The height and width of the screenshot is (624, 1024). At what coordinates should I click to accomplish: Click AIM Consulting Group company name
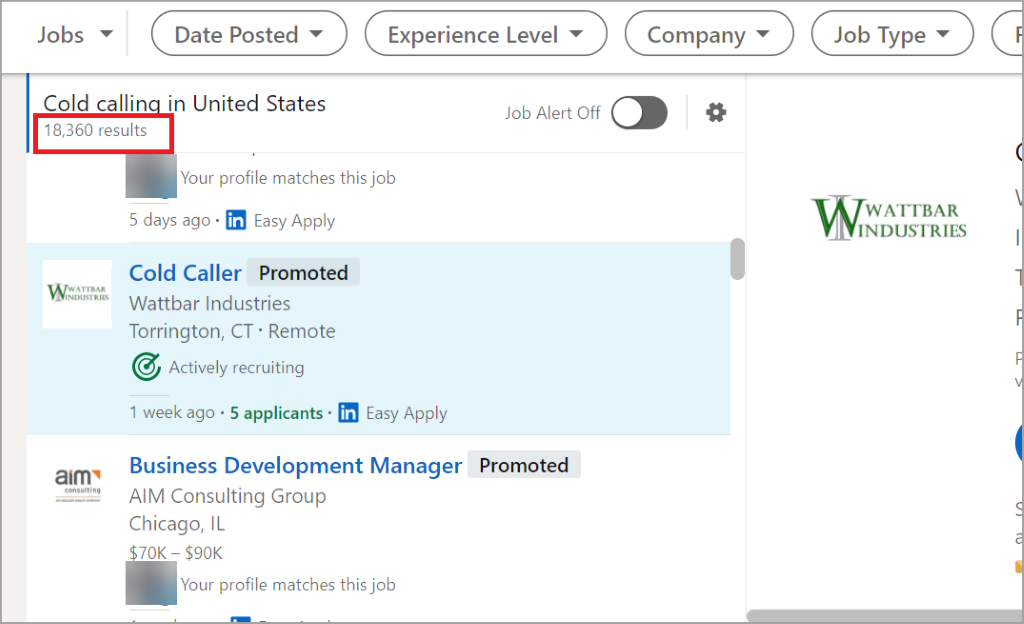[x=227, y=495]
